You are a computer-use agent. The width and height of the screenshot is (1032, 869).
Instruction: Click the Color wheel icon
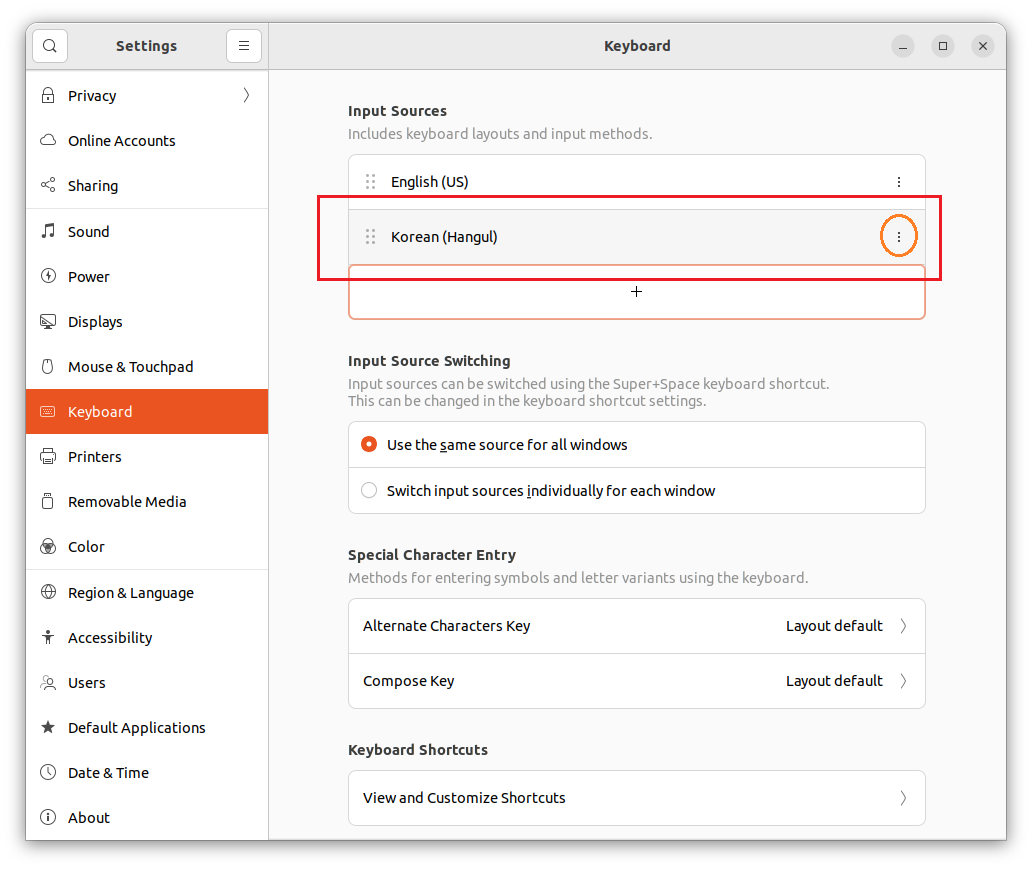click(x=48, y=546)
